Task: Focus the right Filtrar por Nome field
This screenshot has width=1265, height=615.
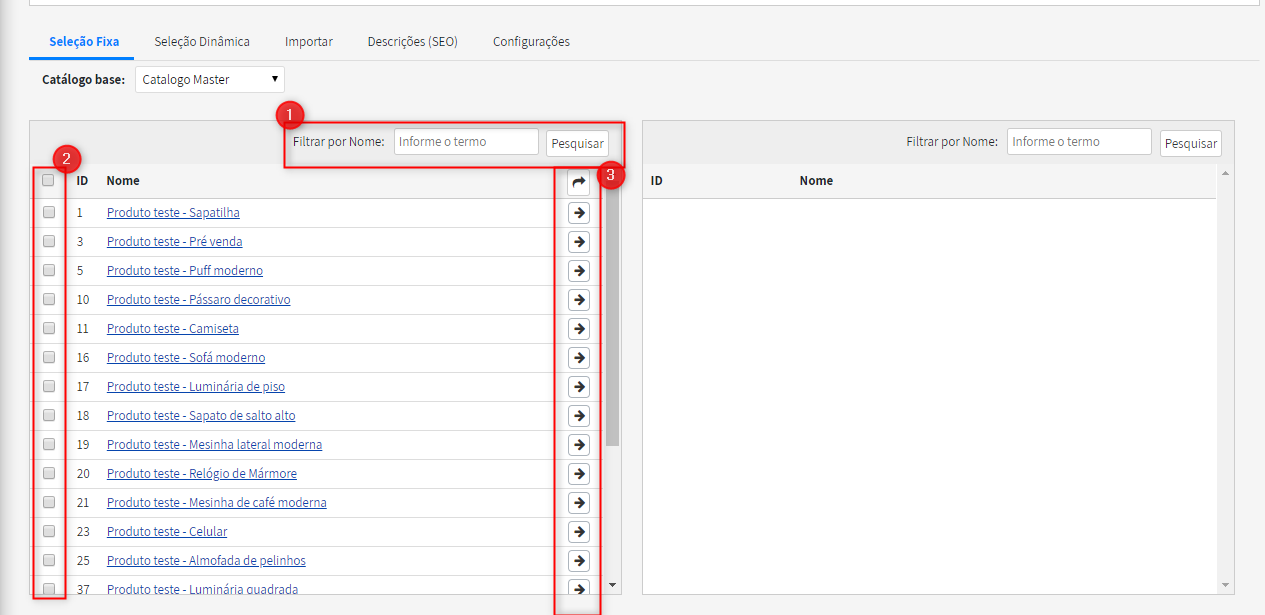Action: [1080, 142]
